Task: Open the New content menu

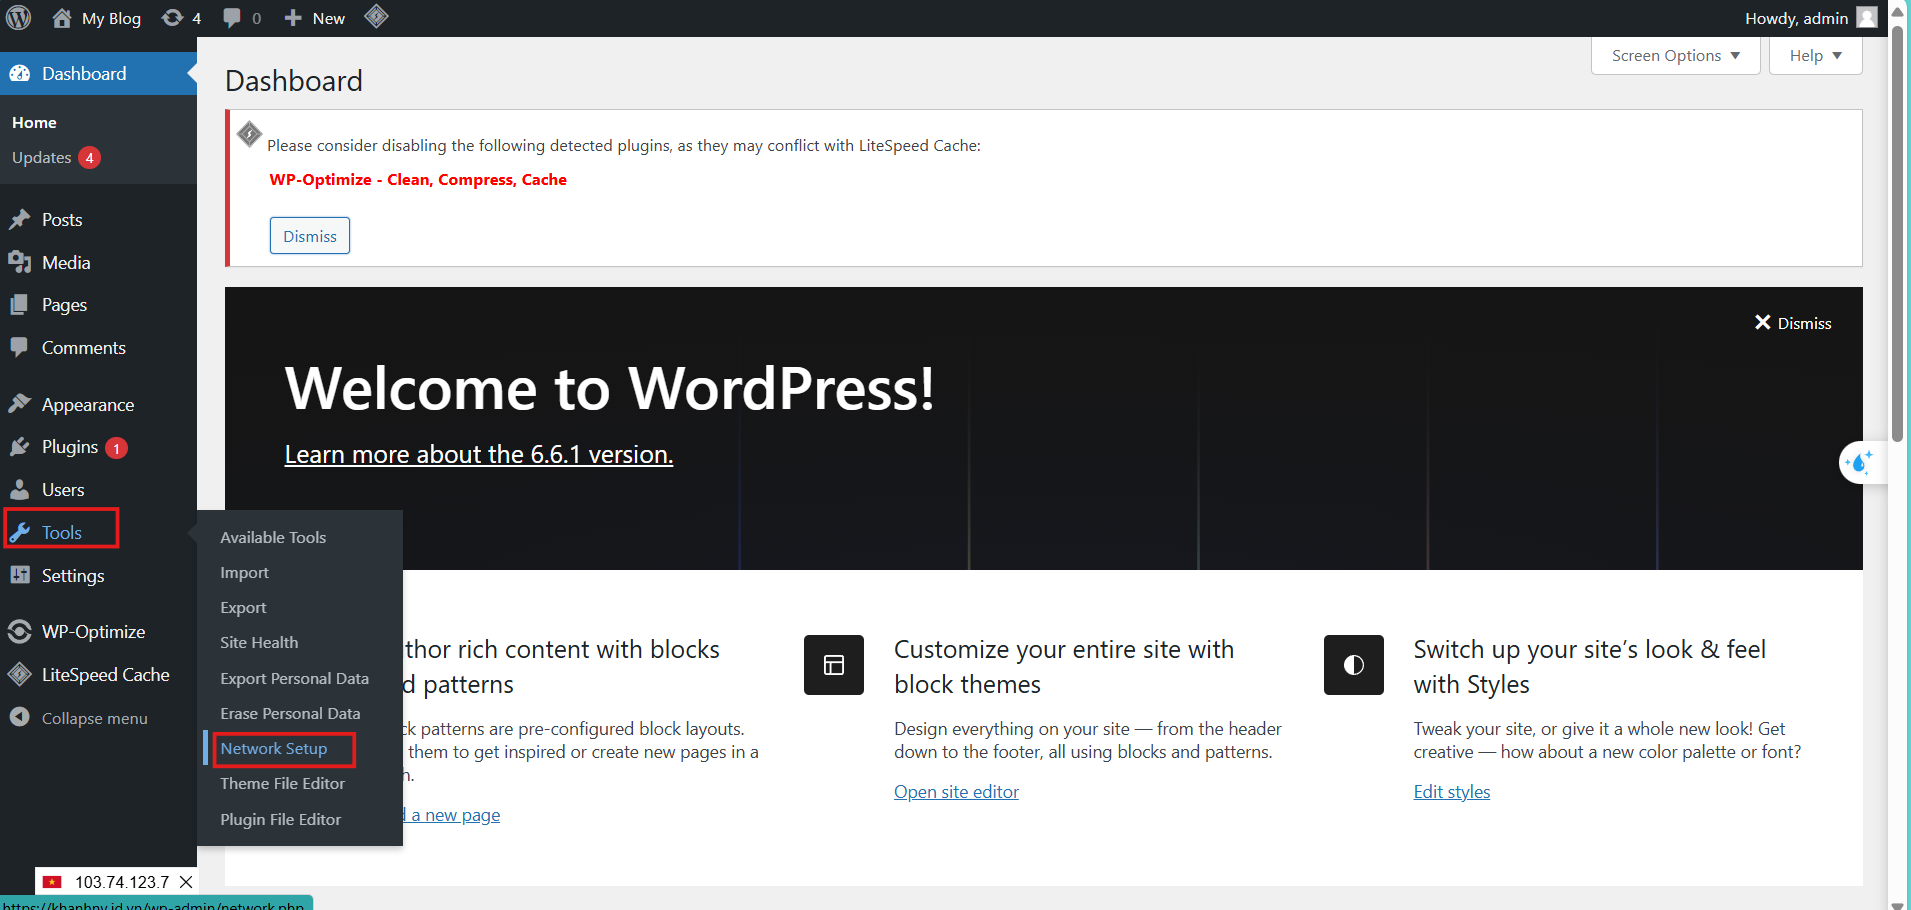Action: (314, 18)
